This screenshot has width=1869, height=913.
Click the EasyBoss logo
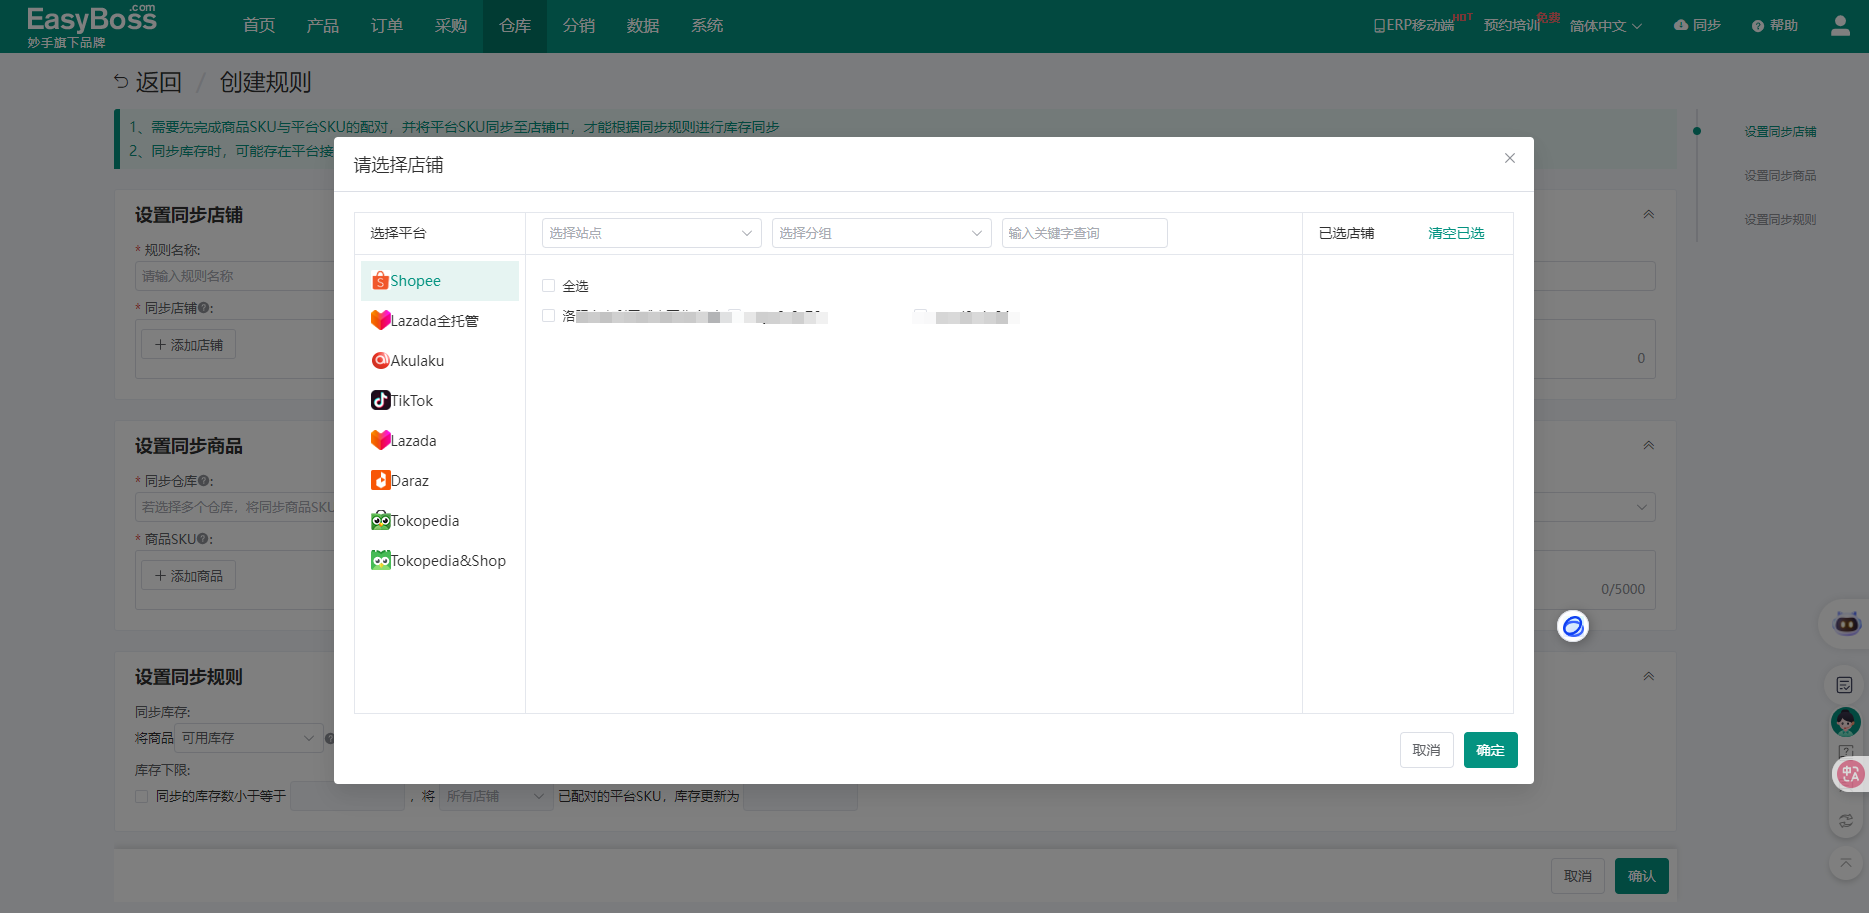[x=92, y=26]
